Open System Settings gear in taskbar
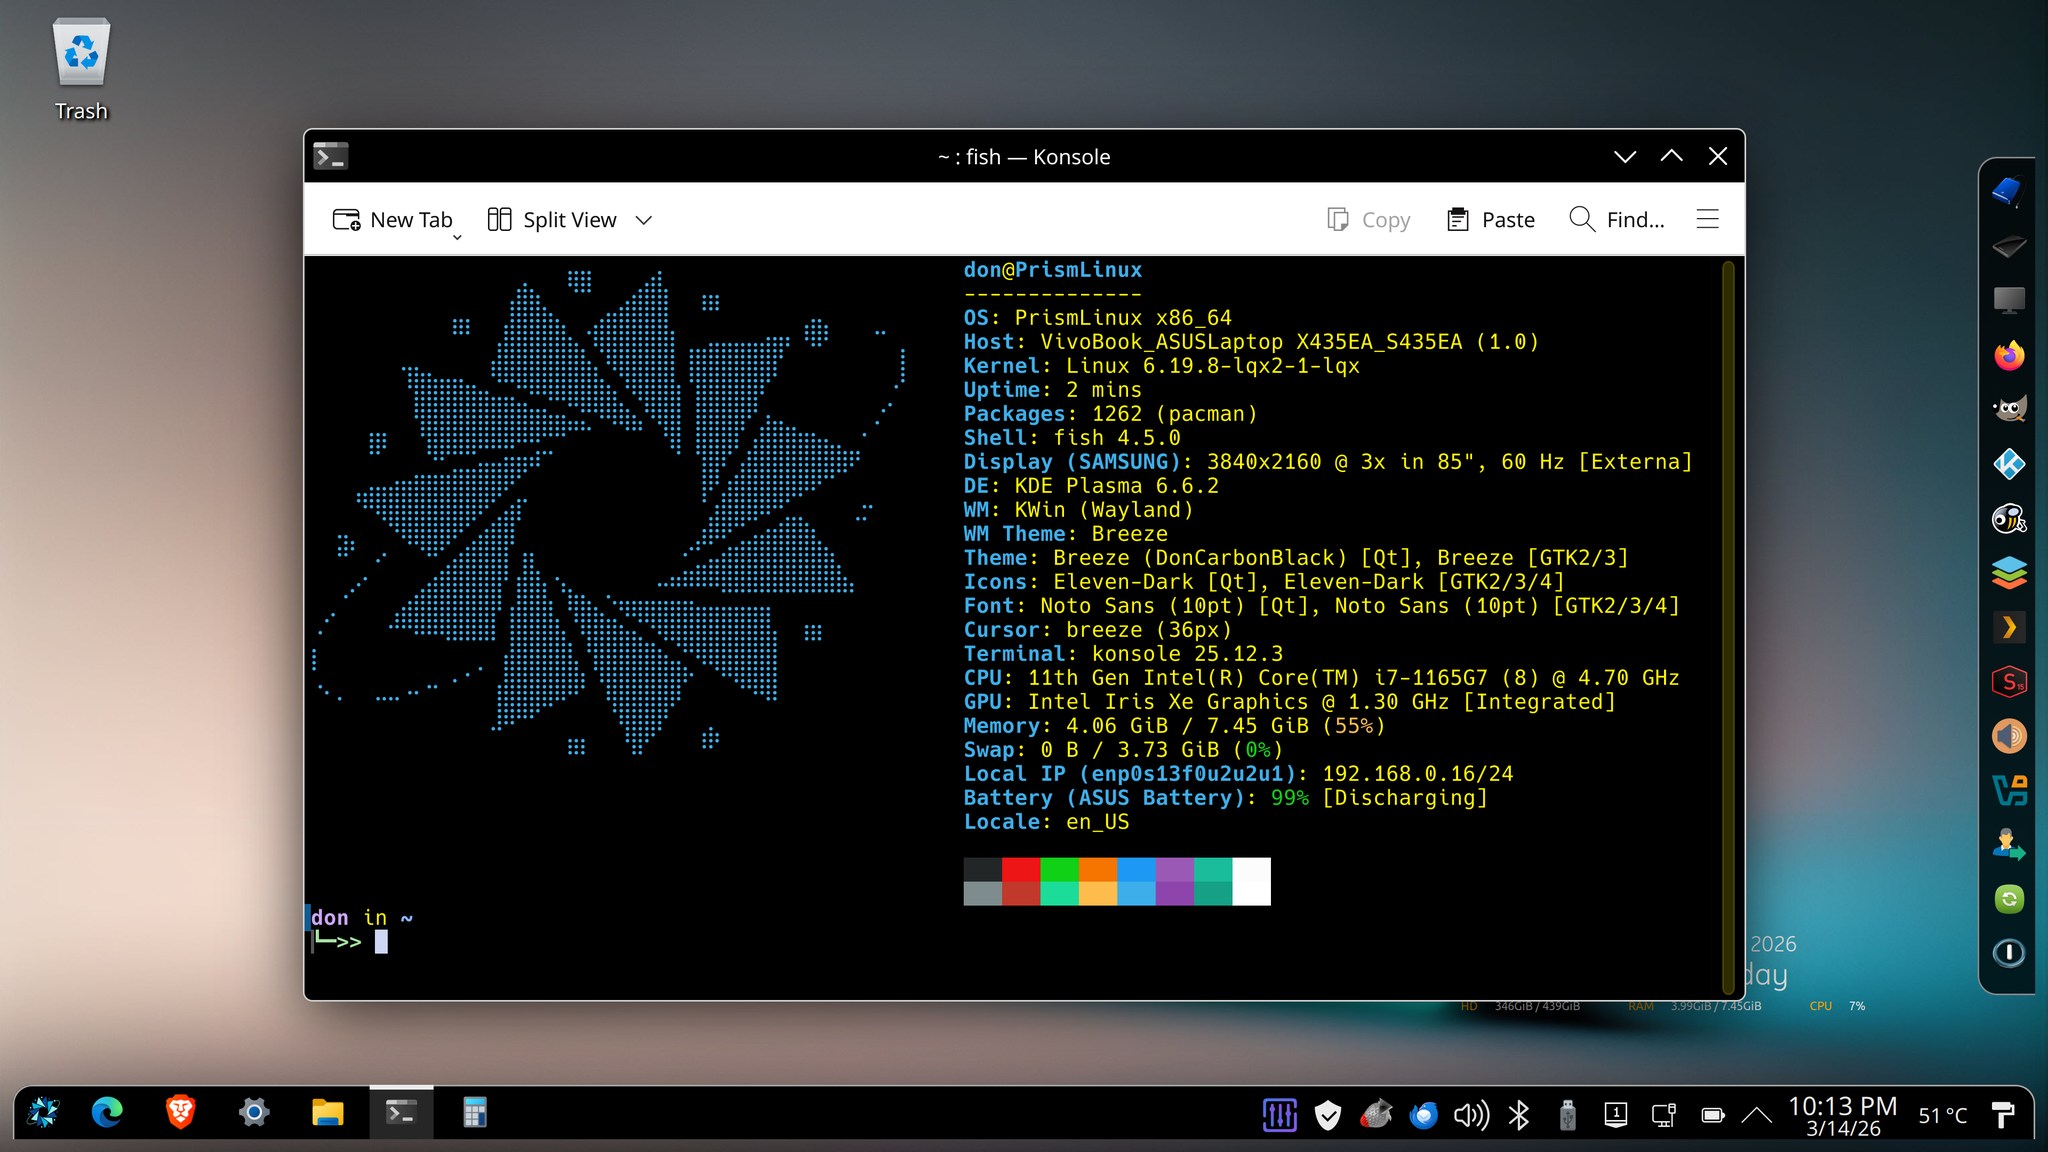This screenshot has height=1152, width=2048. pos(254,1113)
